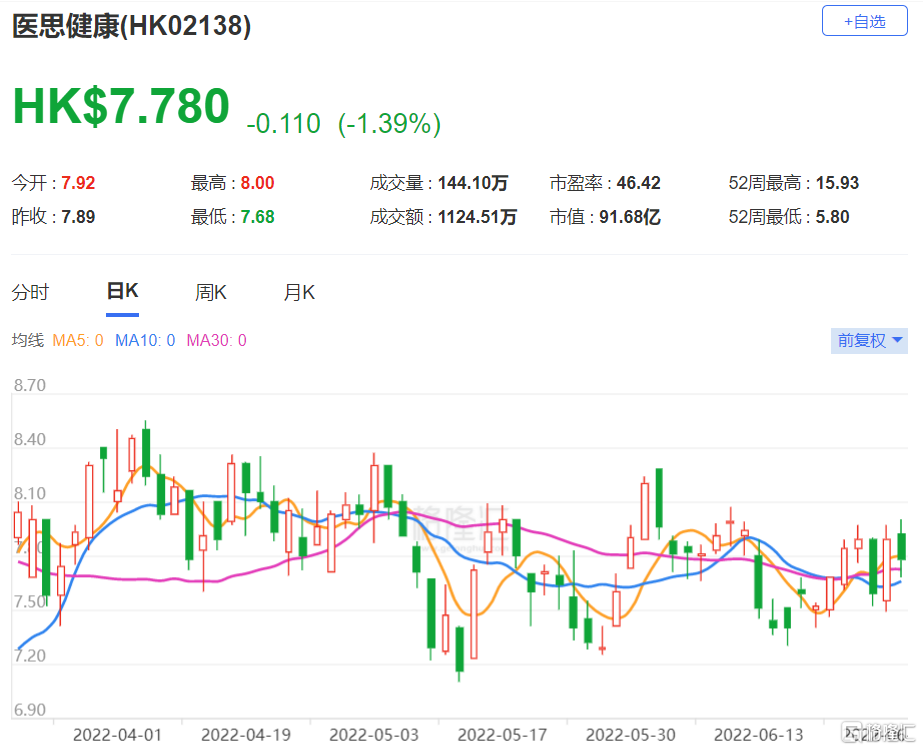Click the percentage change (-1.39%)
The image size is (923, 750).
(x=389, y=124)
